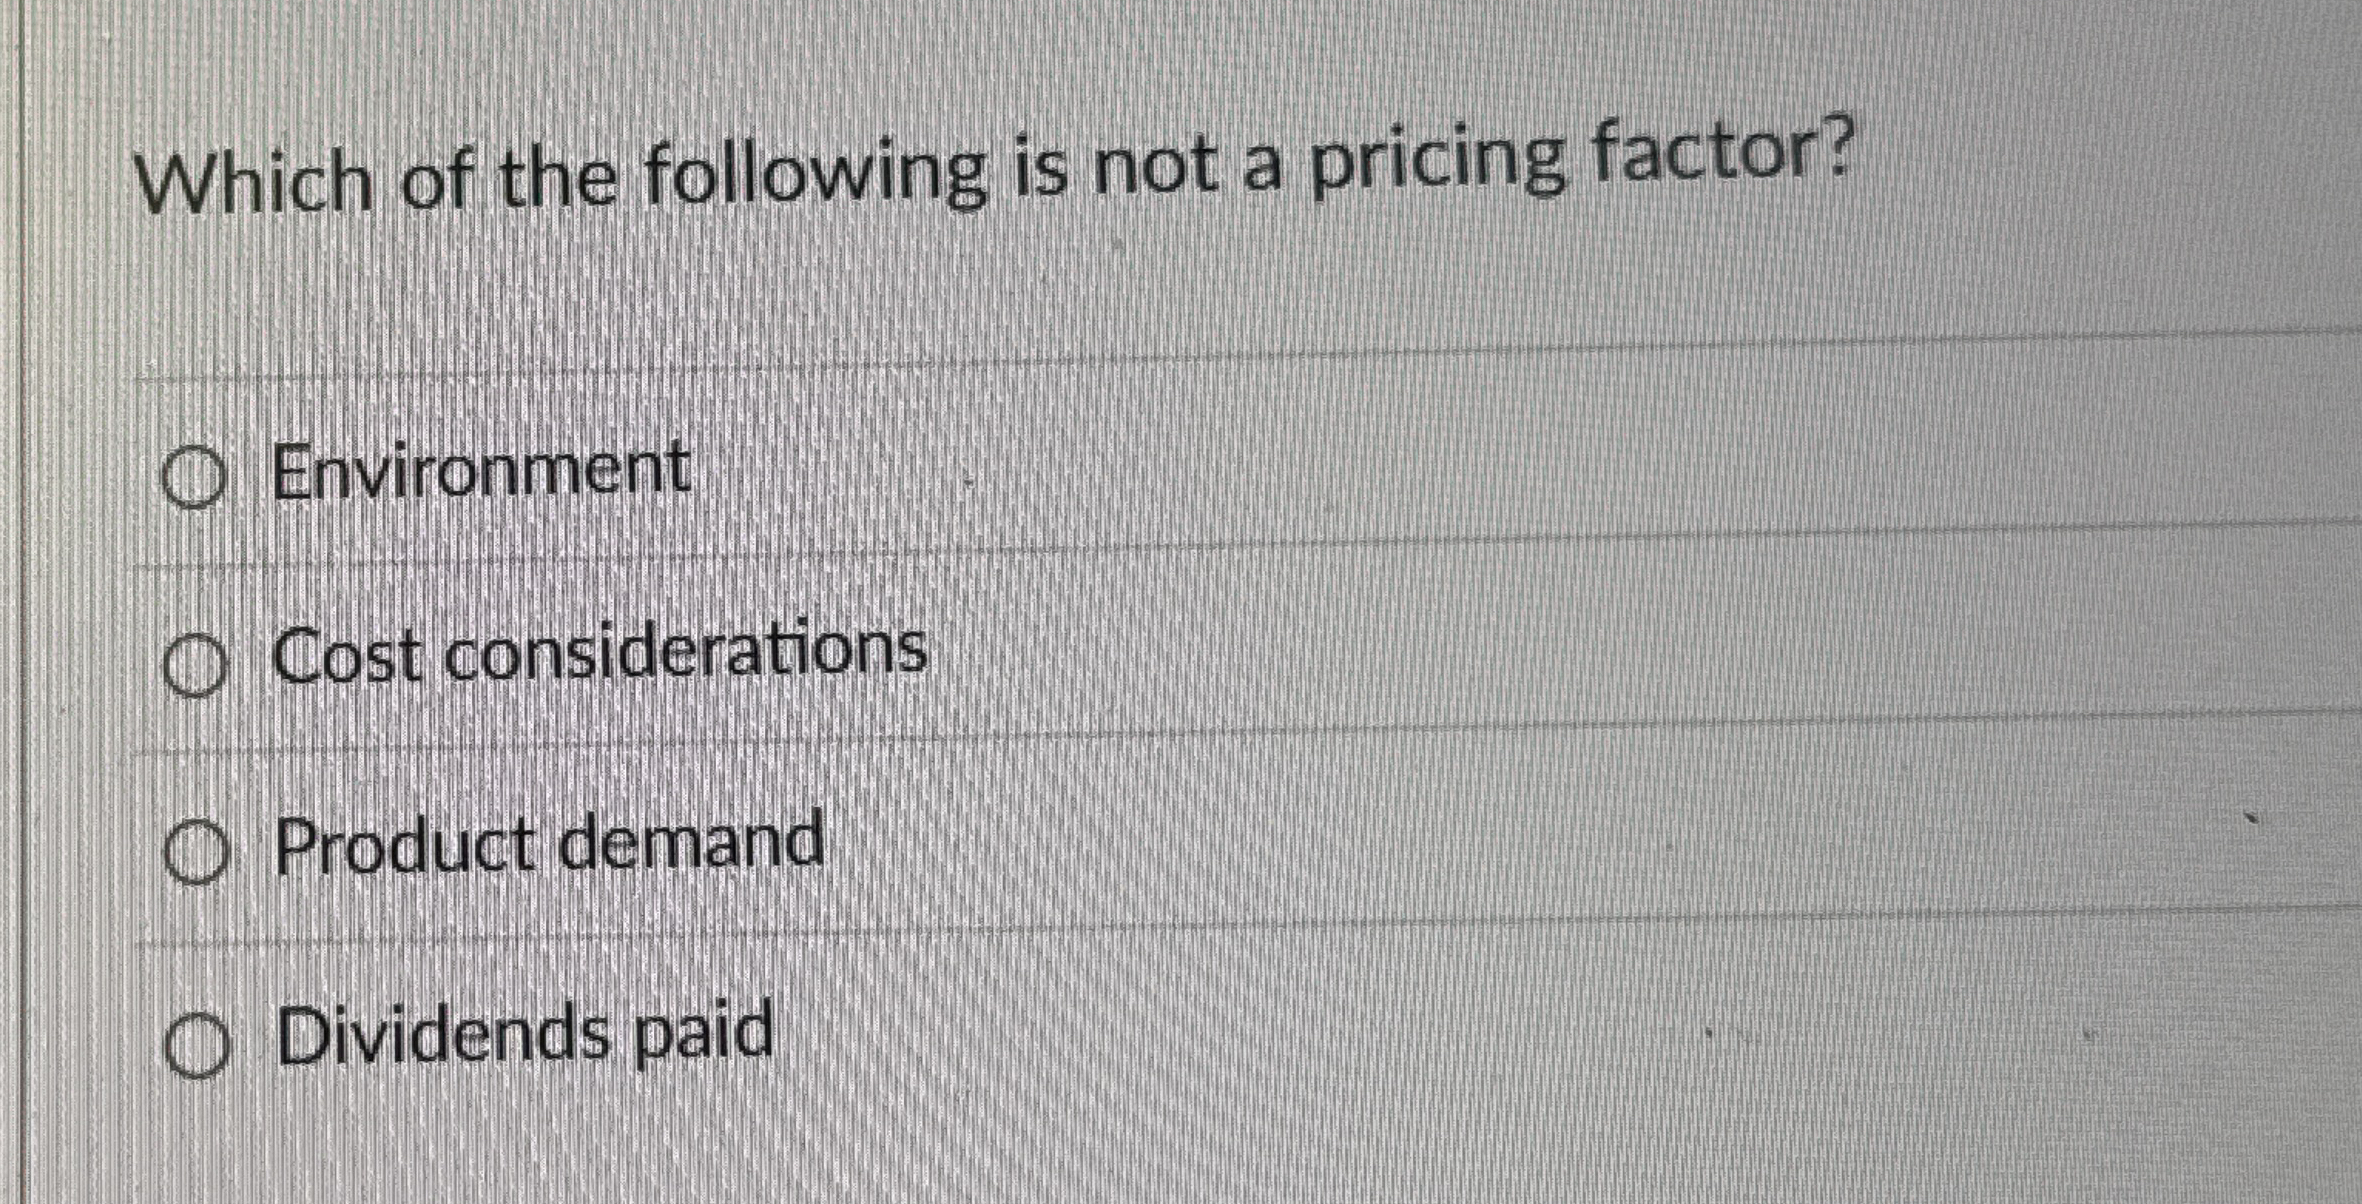Pick the Dividends paid radio button
The image size is (2362, 1204).
(x=197, y=1044)
